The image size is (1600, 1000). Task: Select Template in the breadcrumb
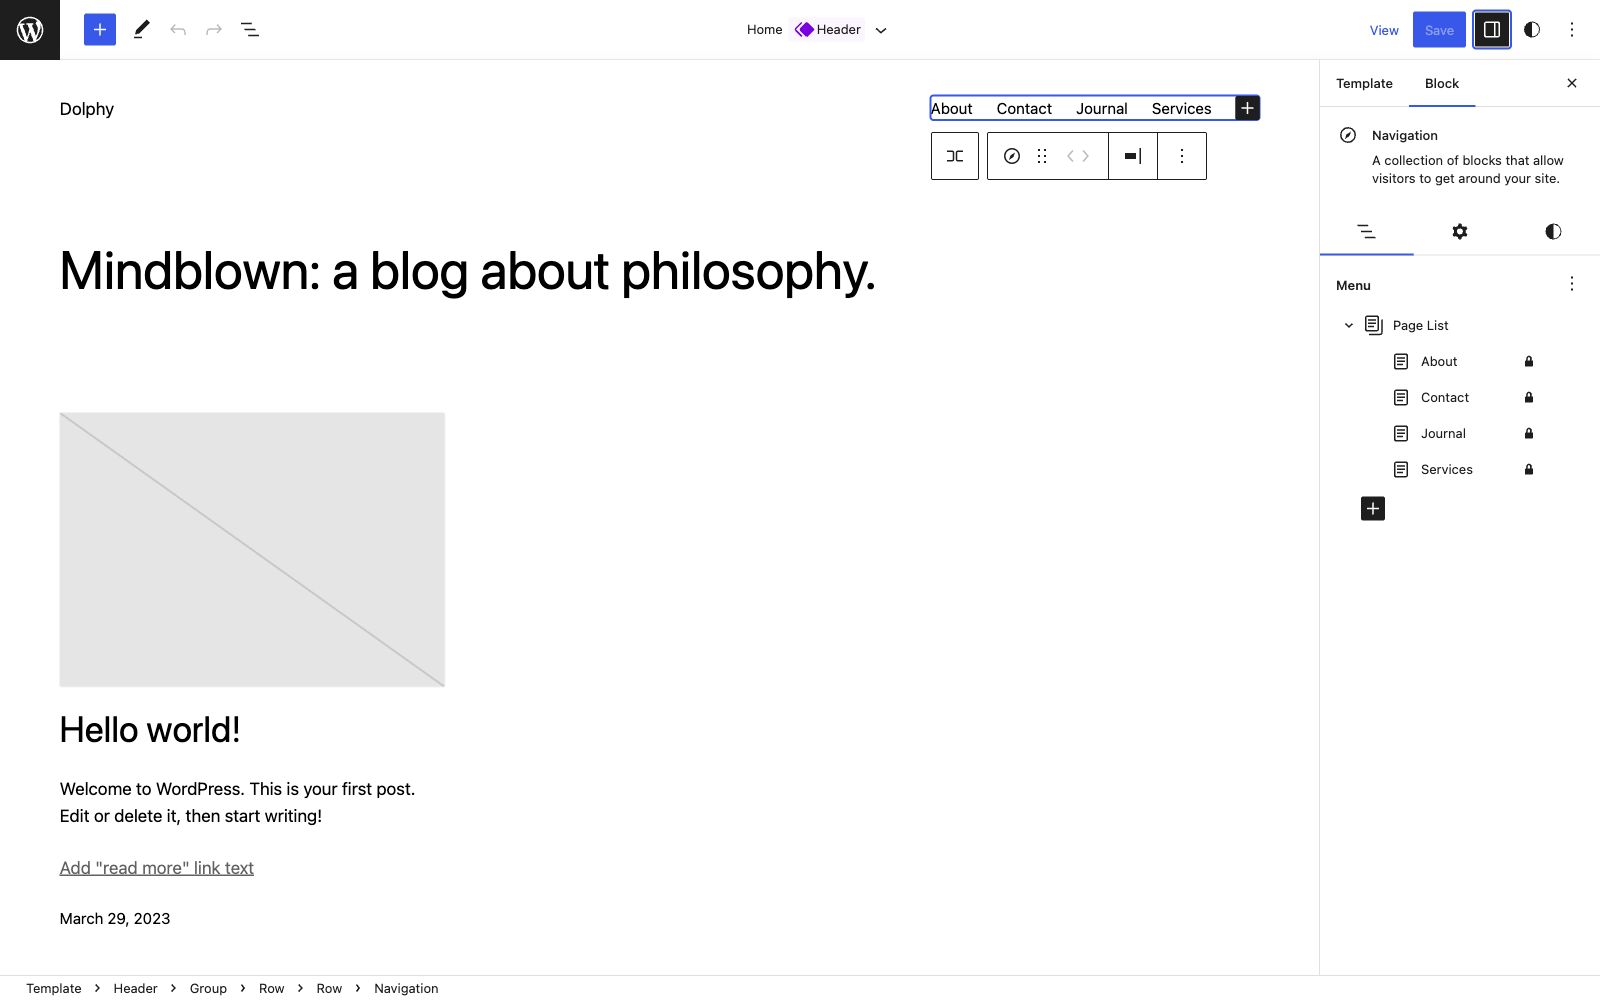tap(54, 988)
